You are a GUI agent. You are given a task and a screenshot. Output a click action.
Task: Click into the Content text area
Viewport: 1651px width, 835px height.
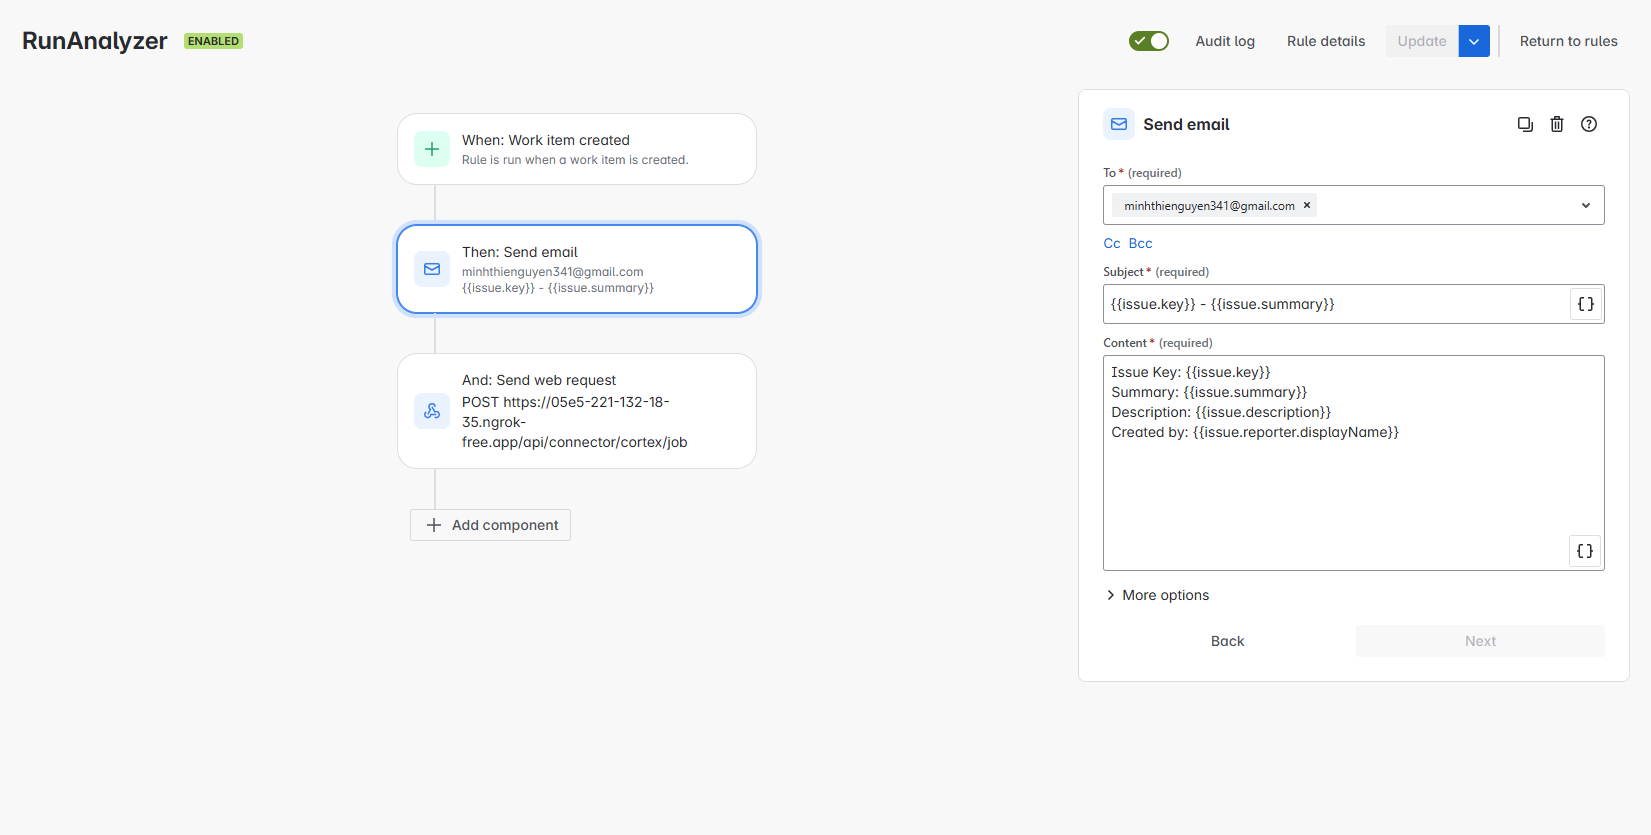click(x=1354, y=463)
